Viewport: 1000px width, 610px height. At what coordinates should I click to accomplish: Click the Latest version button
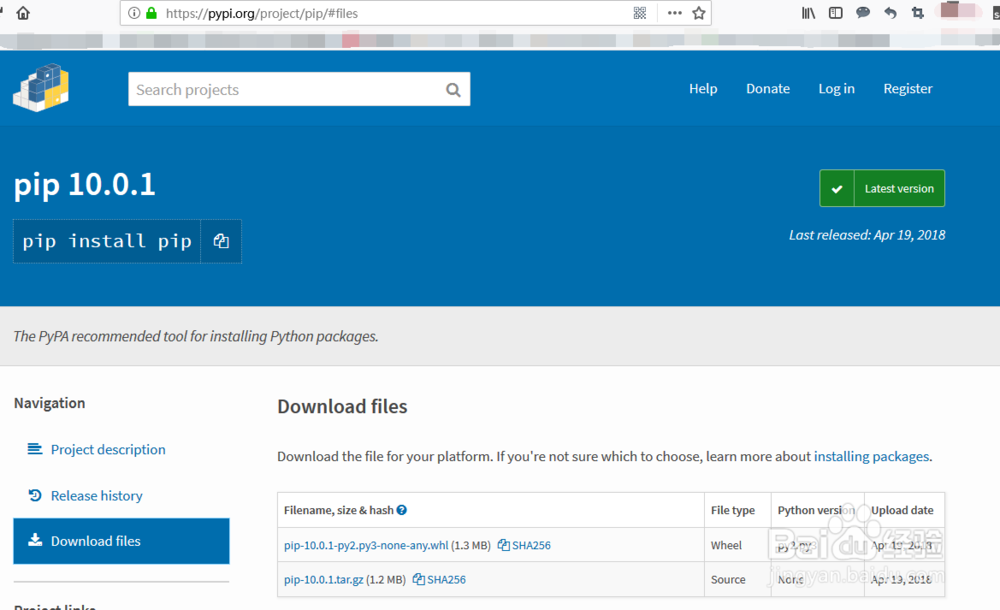(882, 188)
